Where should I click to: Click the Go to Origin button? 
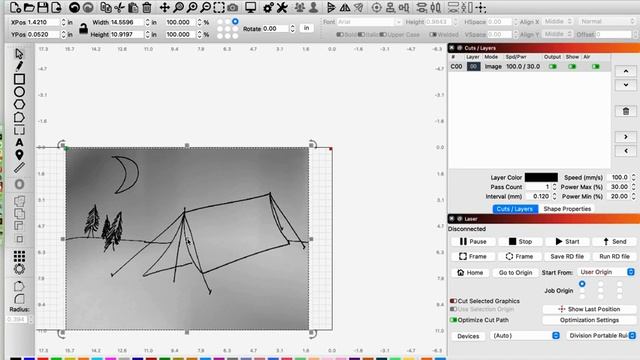515,272
